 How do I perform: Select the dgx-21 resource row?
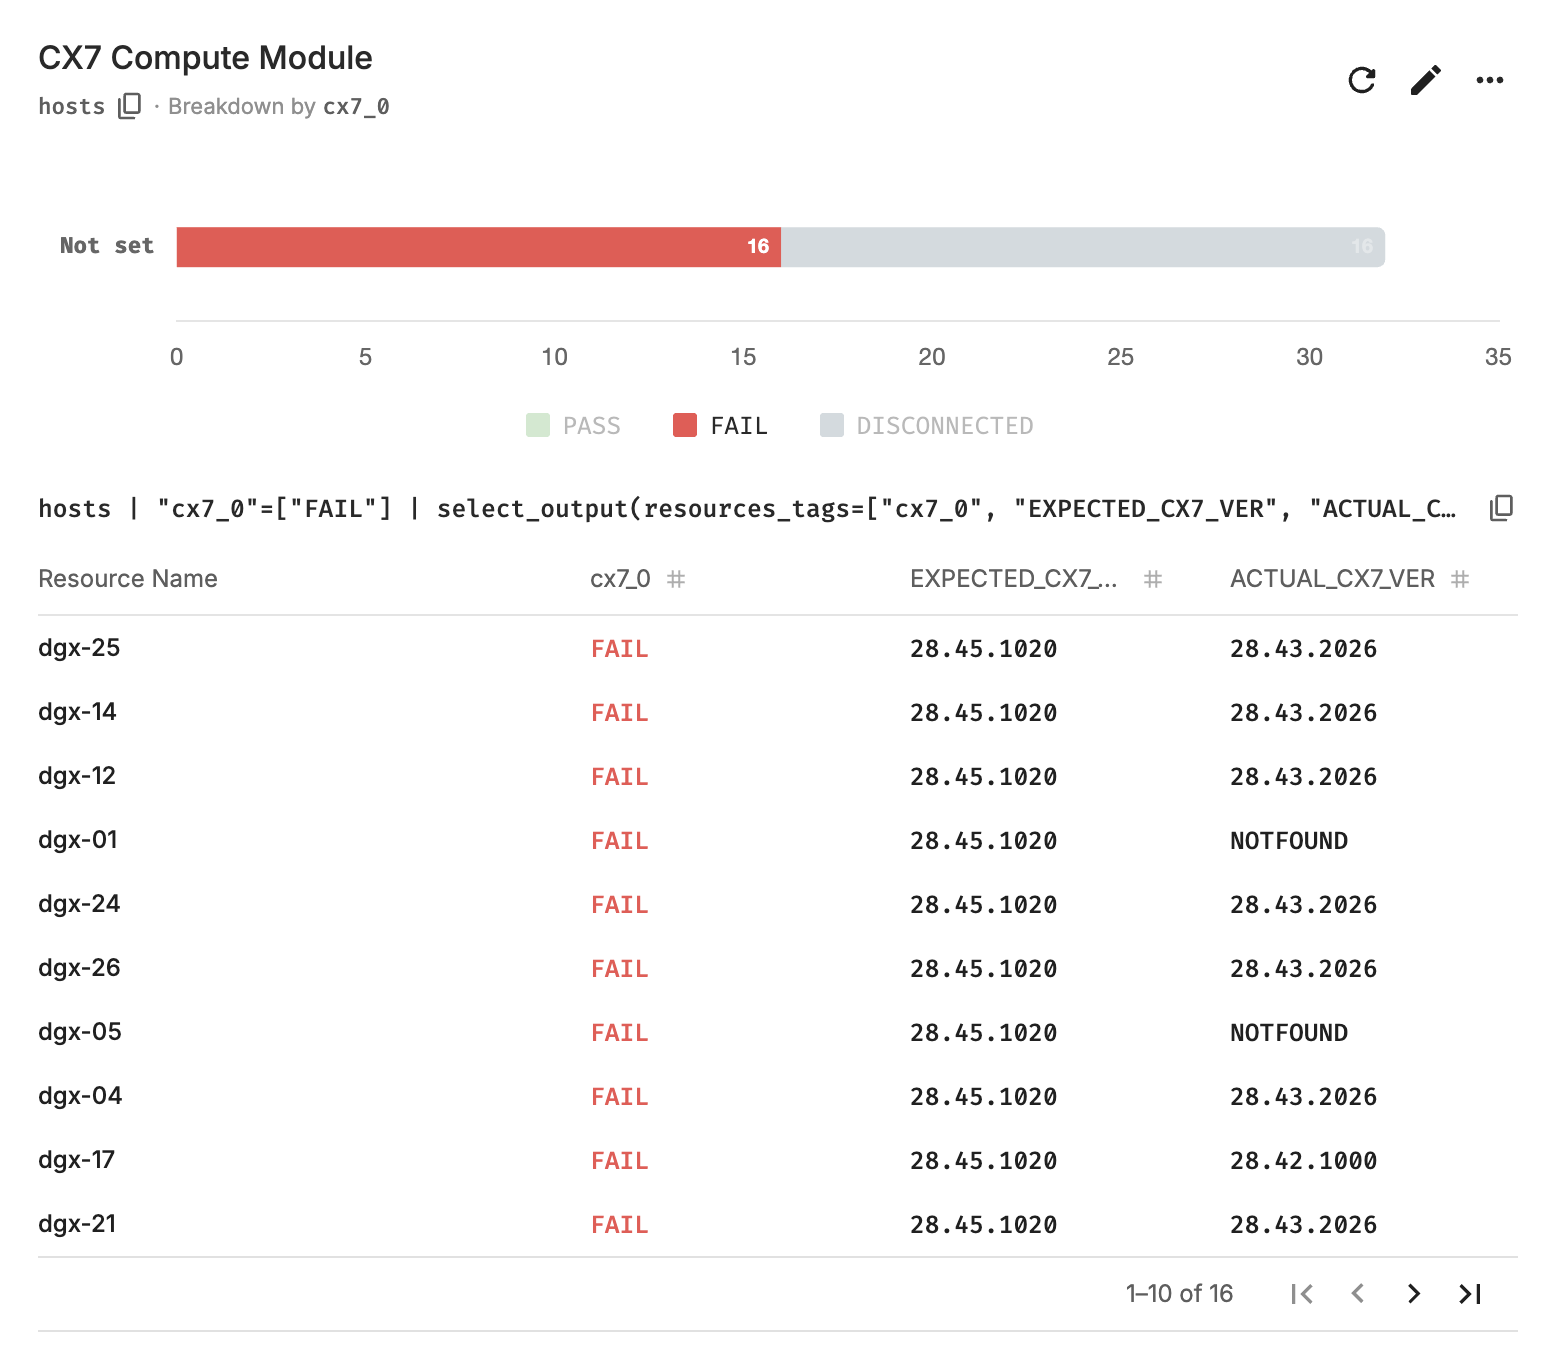coord(778,1224)
